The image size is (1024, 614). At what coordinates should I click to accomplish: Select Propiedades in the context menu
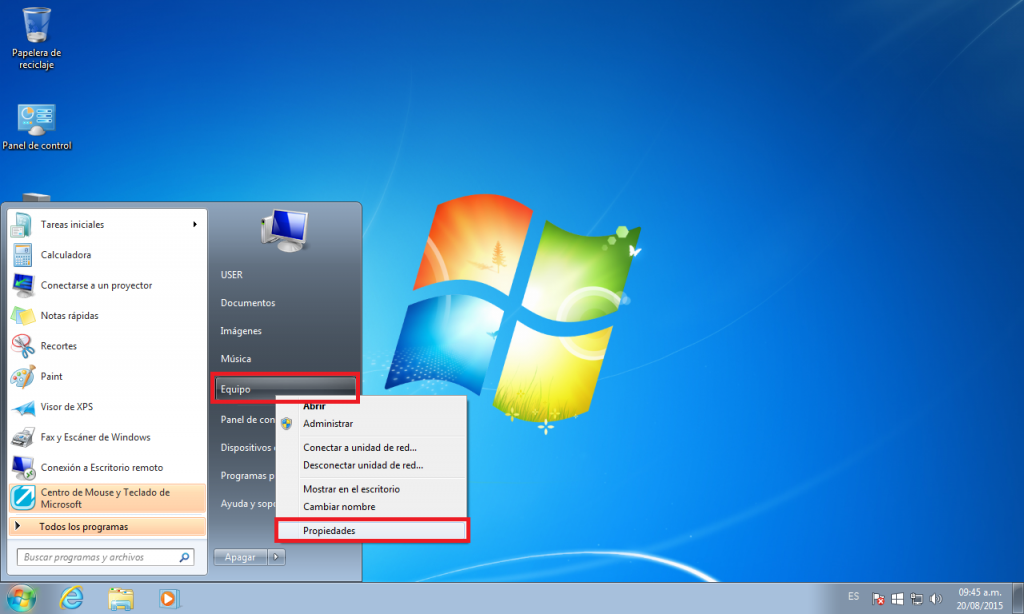(371, 530)
